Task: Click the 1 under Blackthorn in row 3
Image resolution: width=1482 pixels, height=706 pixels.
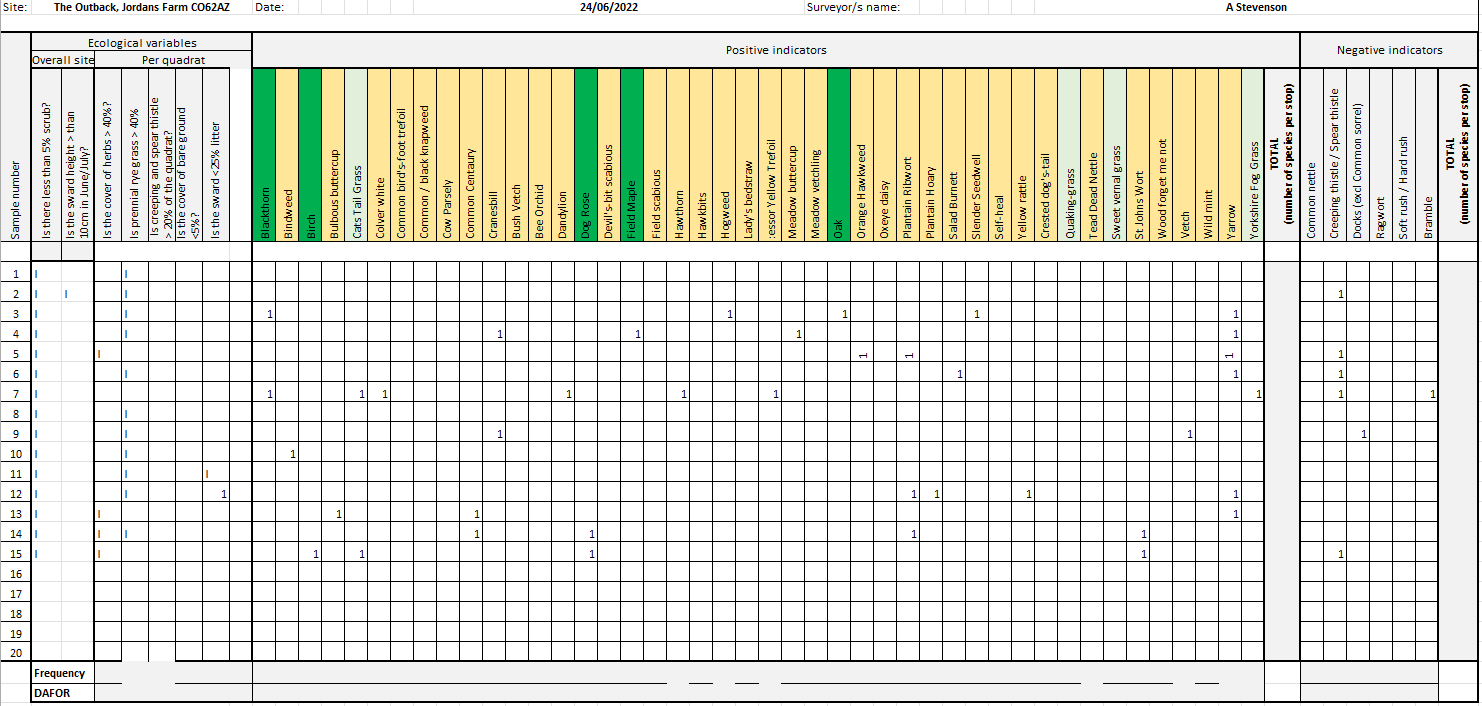Action: tap(270, 314)
